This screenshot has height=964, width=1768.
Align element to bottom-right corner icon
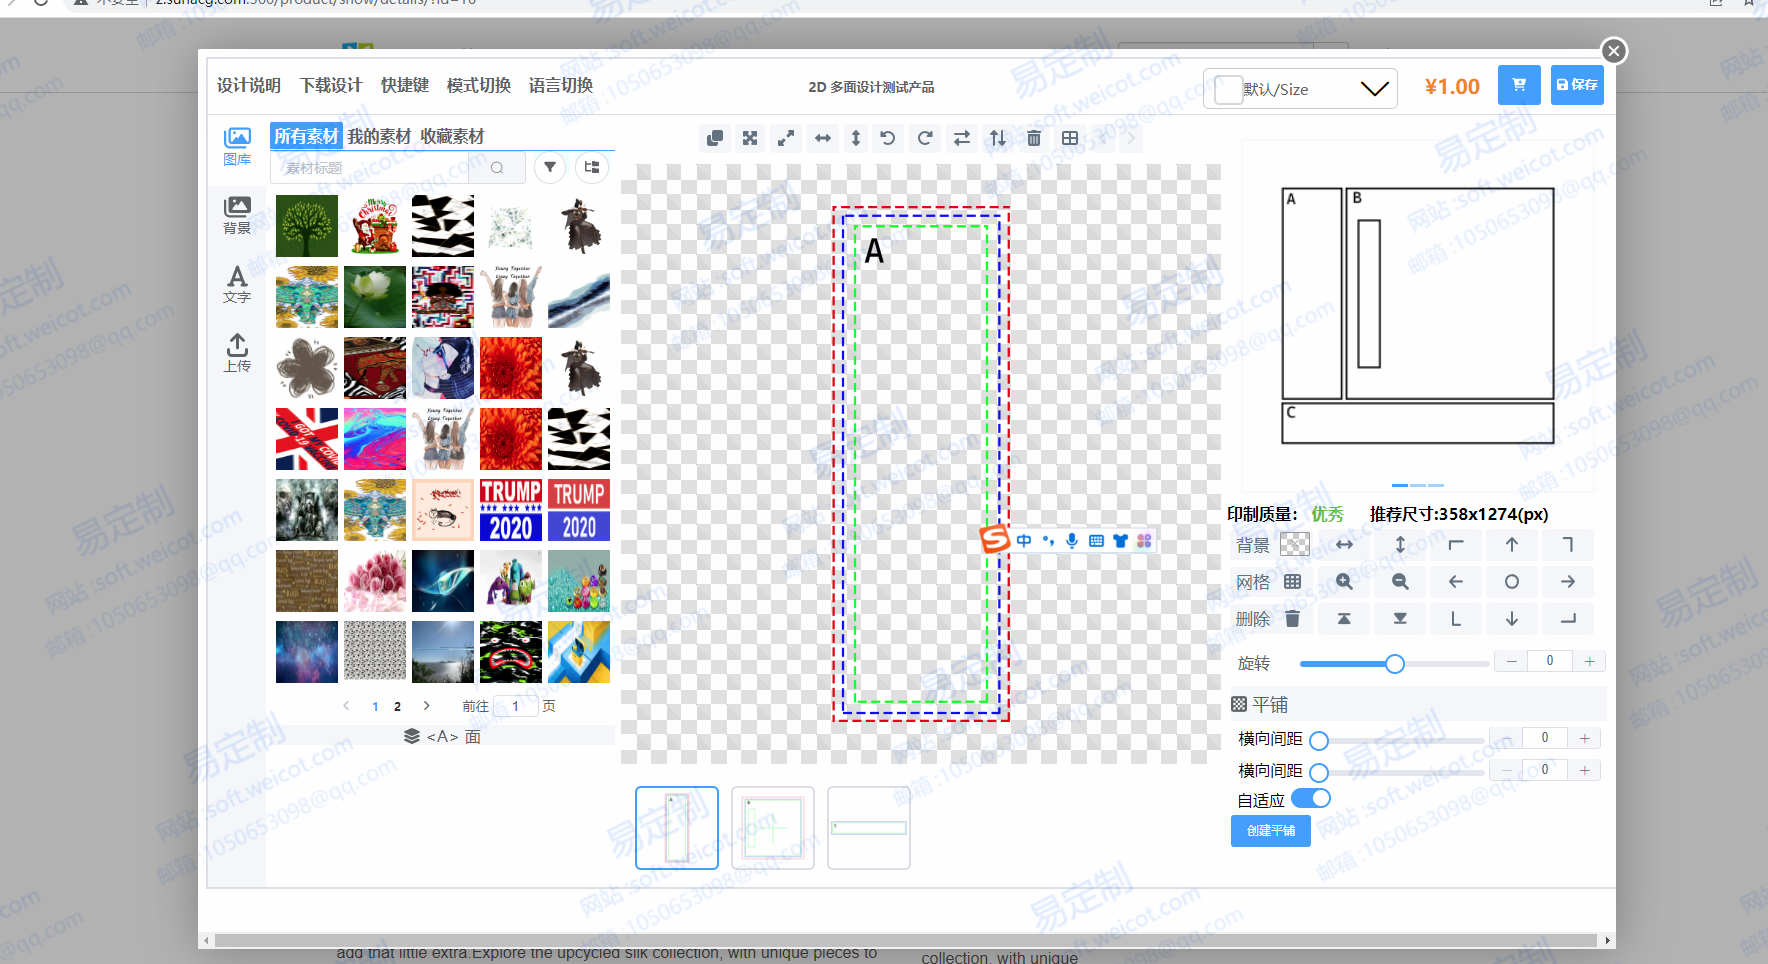coord(1568,619)
